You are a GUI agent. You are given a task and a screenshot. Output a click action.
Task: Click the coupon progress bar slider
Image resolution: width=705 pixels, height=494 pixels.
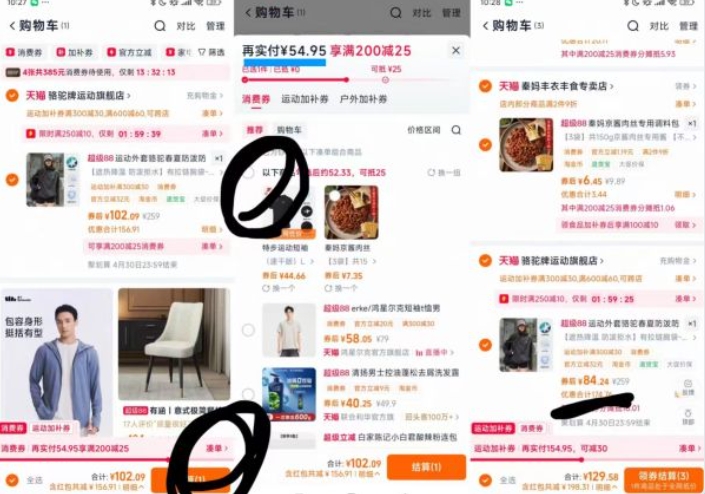[346, 80]
